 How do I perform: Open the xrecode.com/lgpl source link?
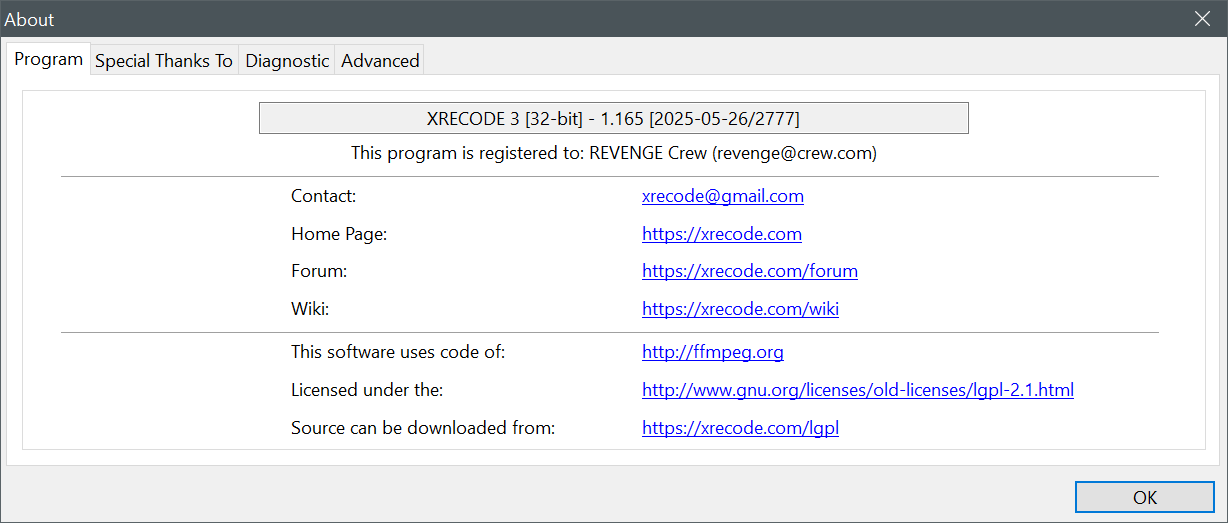[740, 428]
